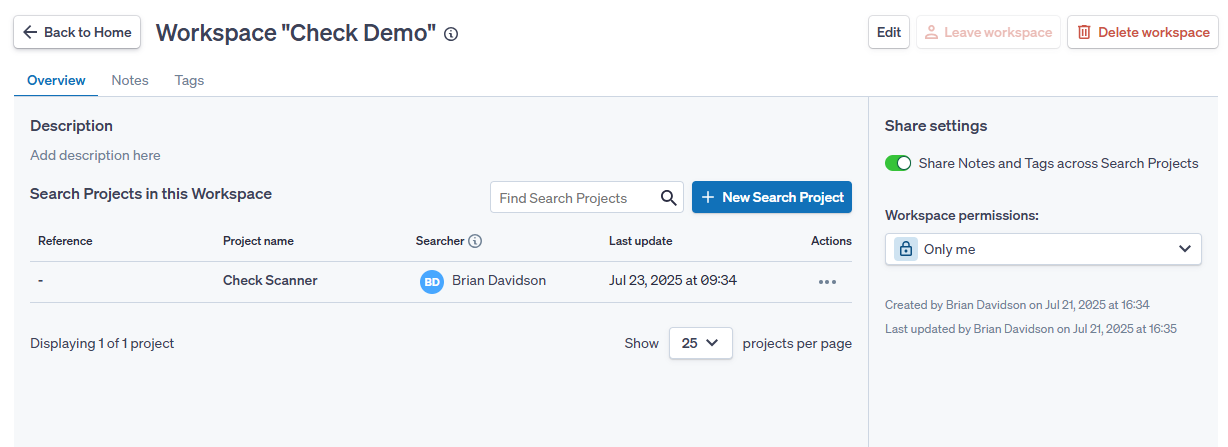
Task: Create a New Search Project
Action: [x=772, y=197]
